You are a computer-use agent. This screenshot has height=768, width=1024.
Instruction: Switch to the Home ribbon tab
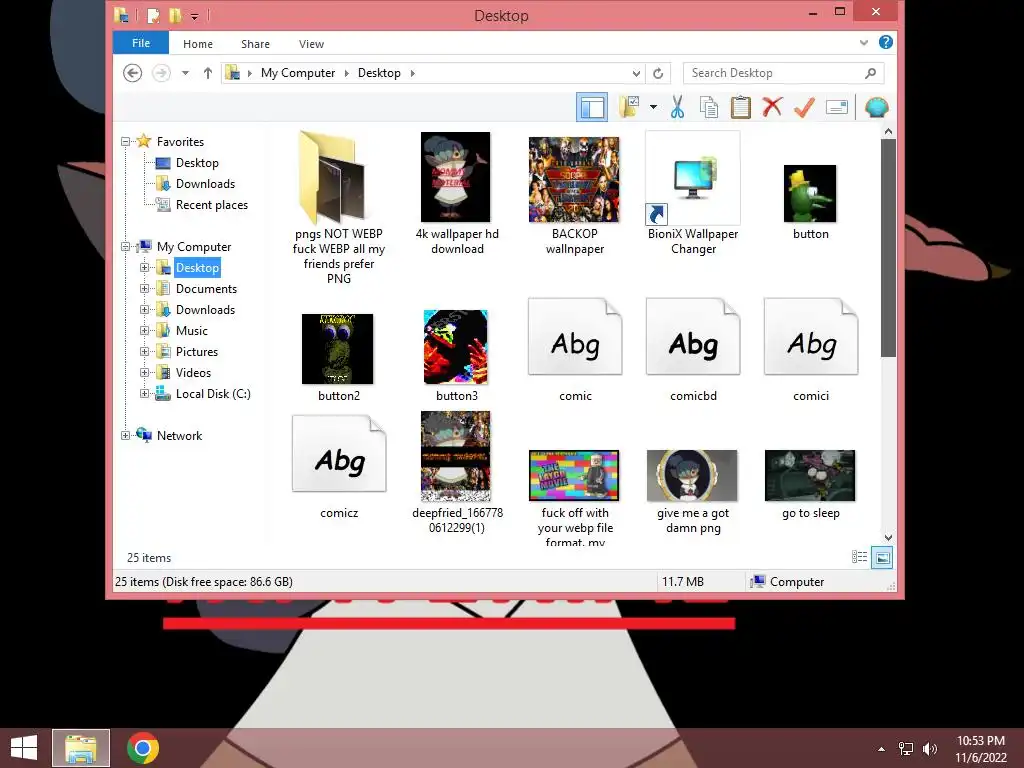198,44
